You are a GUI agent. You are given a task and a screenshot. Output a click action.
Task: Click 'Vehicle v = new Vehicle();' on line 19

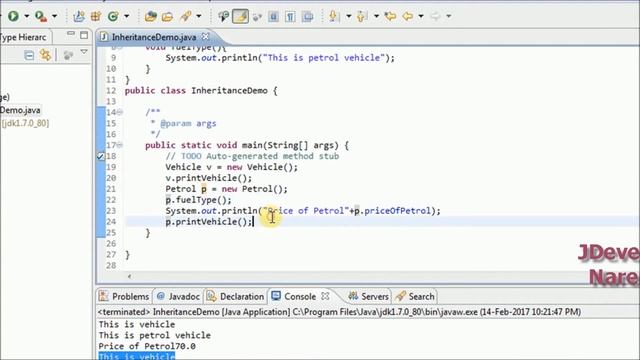point(231,167)
